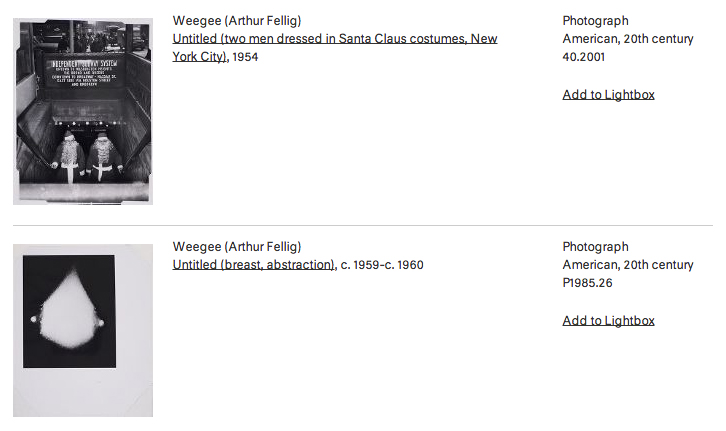The height and width of the screenshot is (431, 726).
Task: Select accession number P1985.26
Action: (590, 283)
